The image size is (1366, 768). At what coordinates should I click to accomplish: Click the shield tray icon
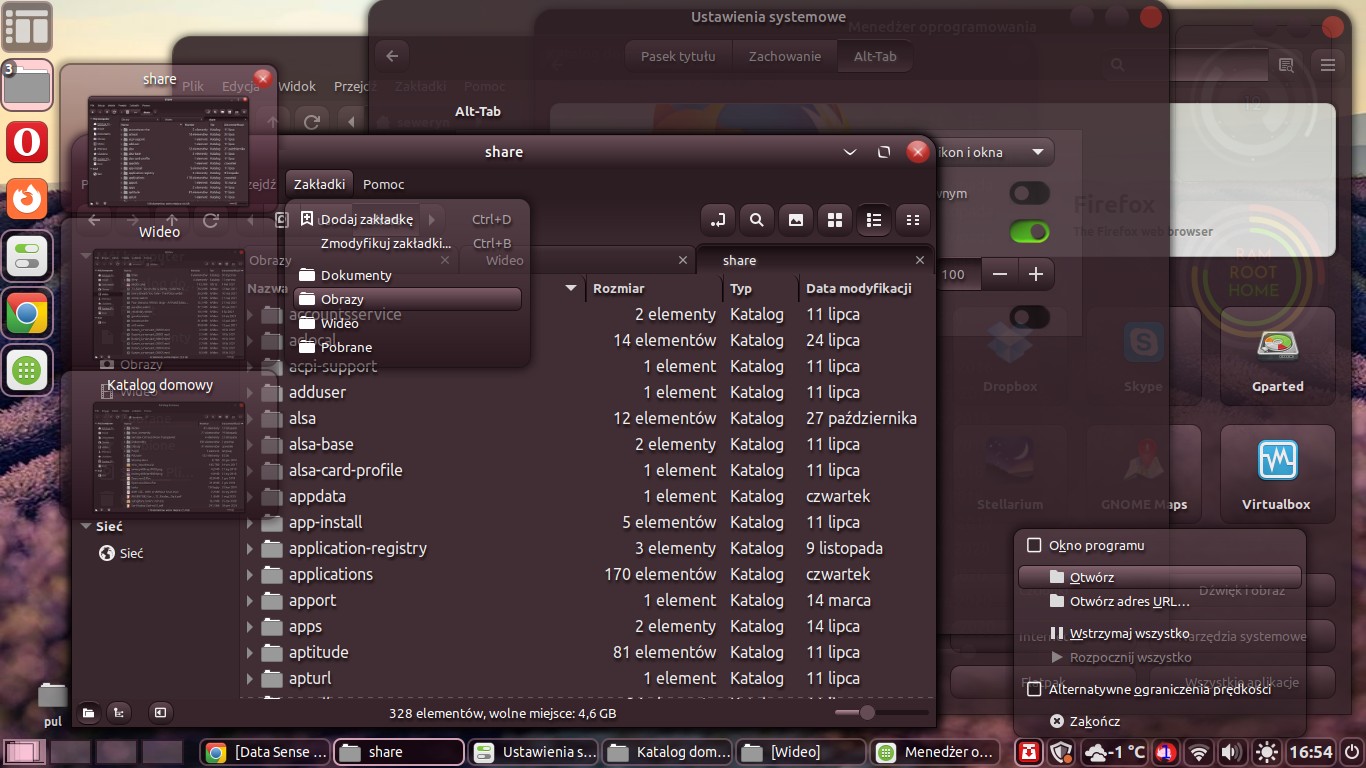pos(1061,752)
